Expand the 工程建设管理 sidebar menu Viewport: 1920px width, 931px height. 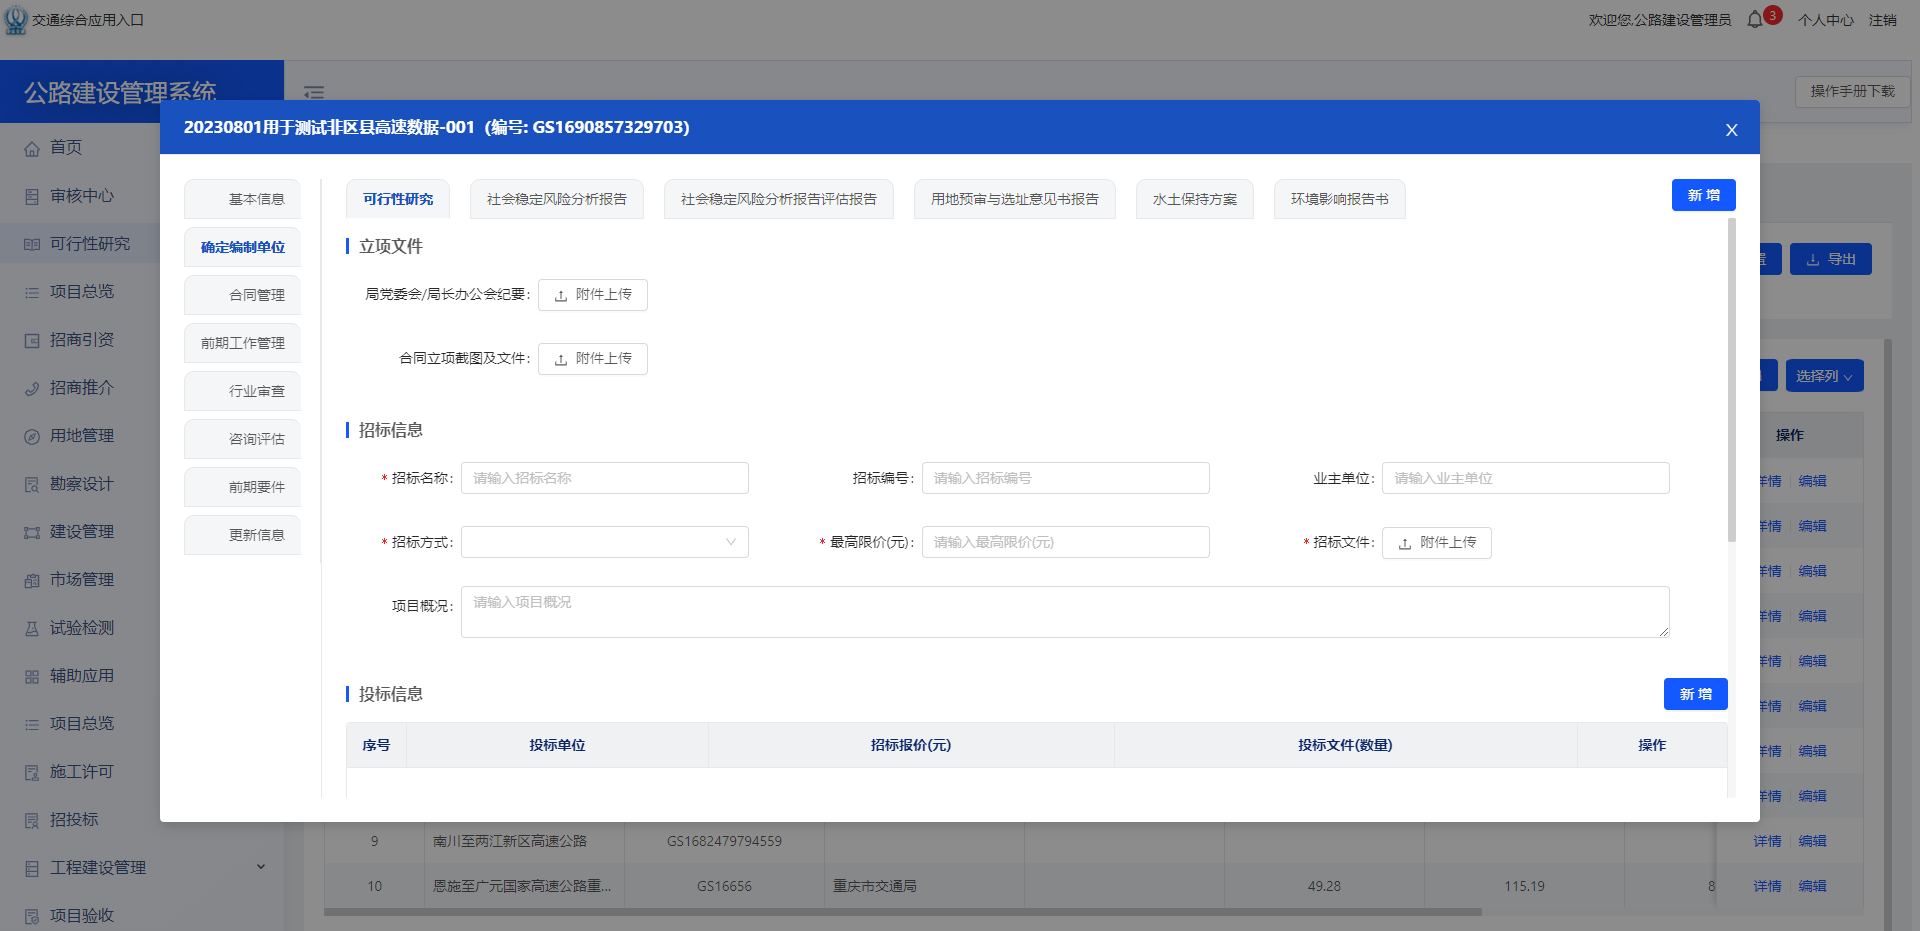click(261, 867)
